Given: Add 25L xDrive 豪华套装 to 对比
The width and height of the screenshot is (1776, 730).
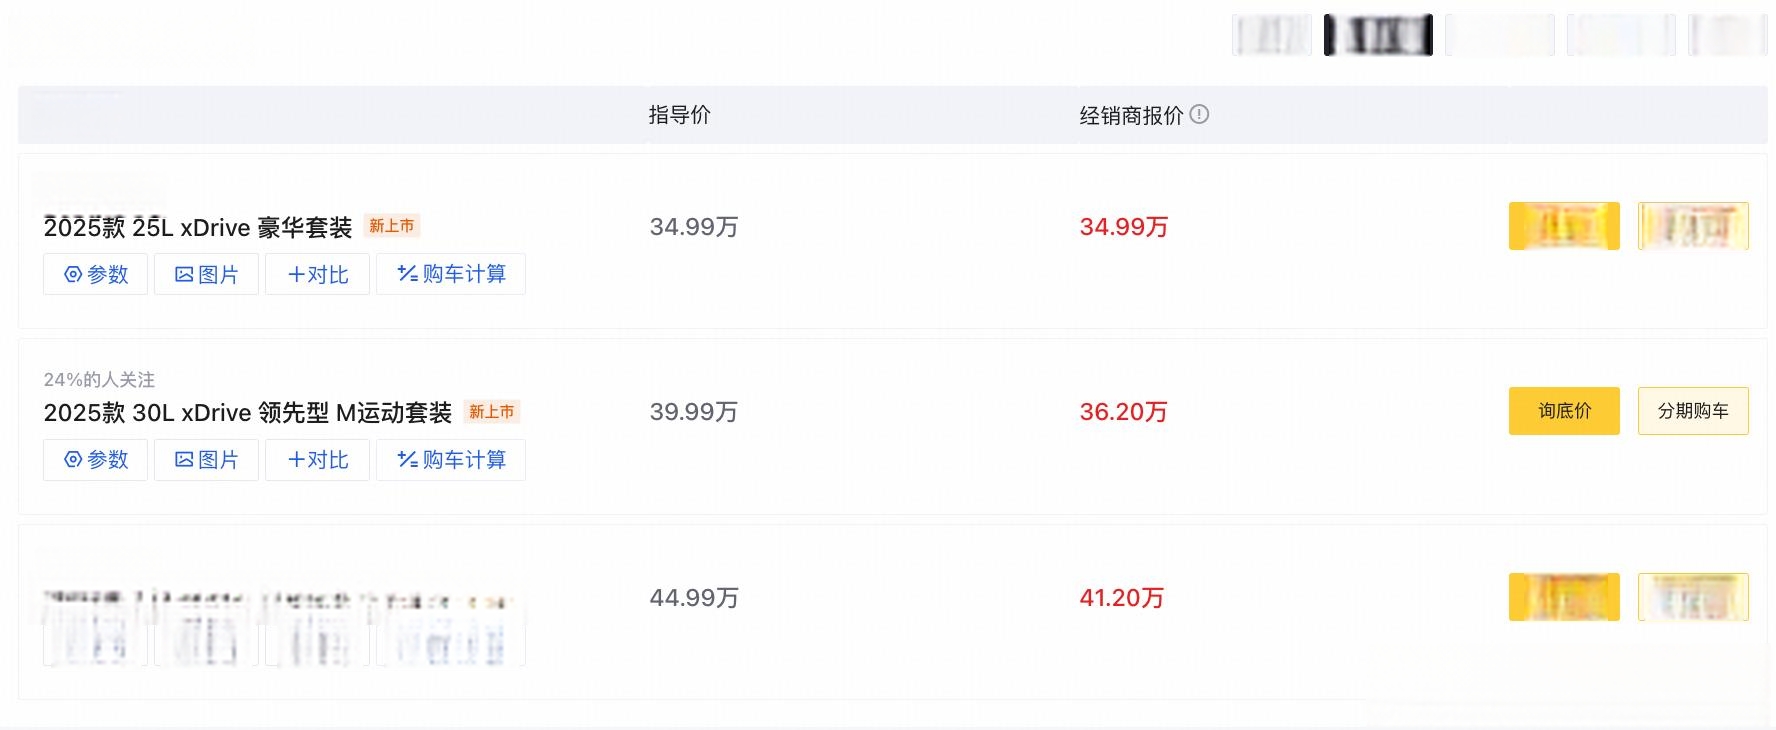Looking at the screenshot, I should click(x=317, y=274).
